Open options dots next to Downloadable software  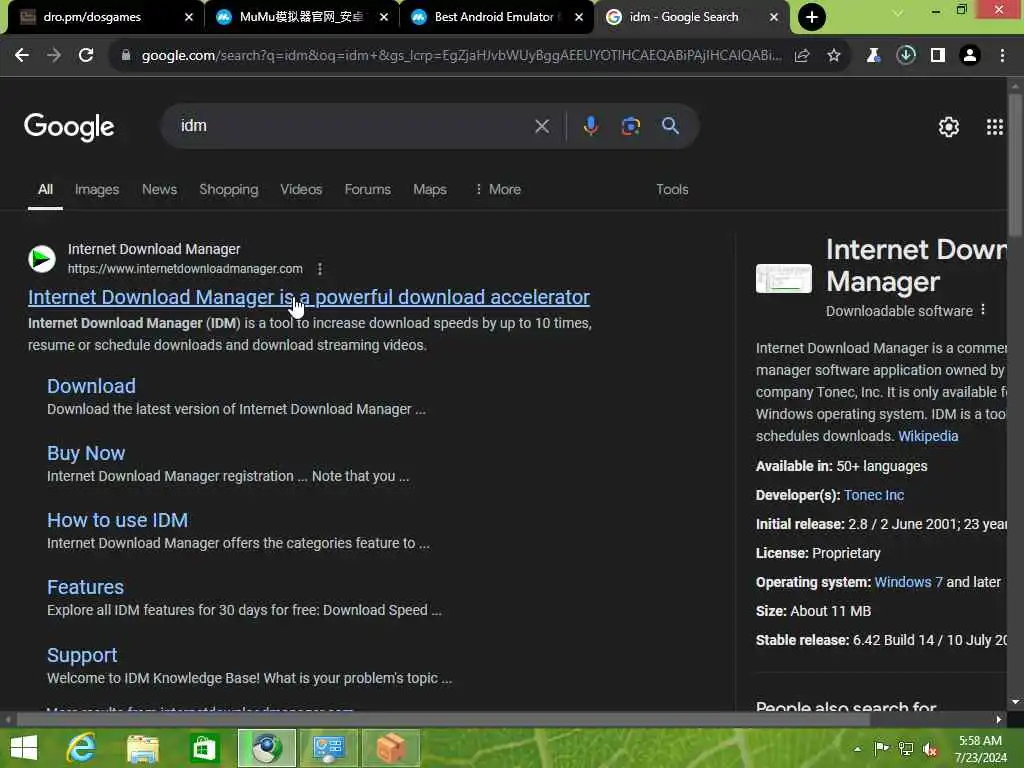[983, 310]
